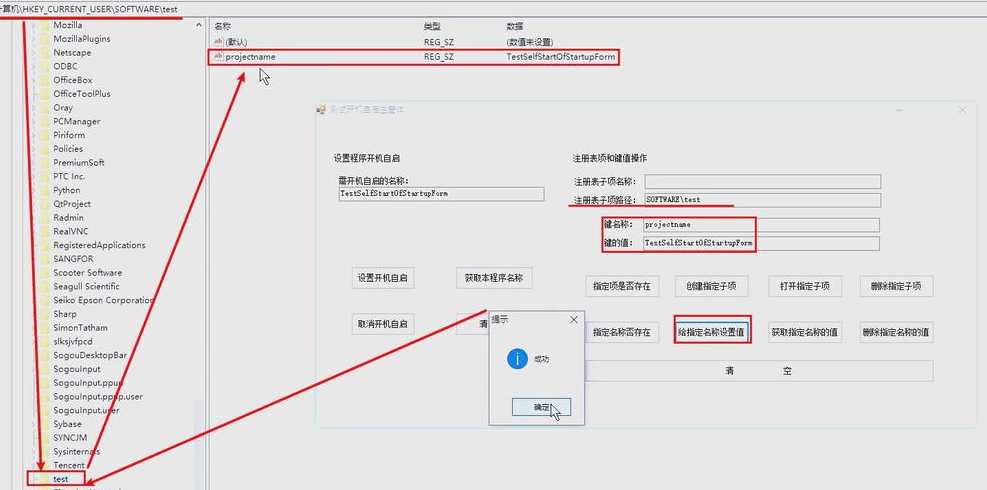Click the 给指定名称设置值 button

[712, 332]
